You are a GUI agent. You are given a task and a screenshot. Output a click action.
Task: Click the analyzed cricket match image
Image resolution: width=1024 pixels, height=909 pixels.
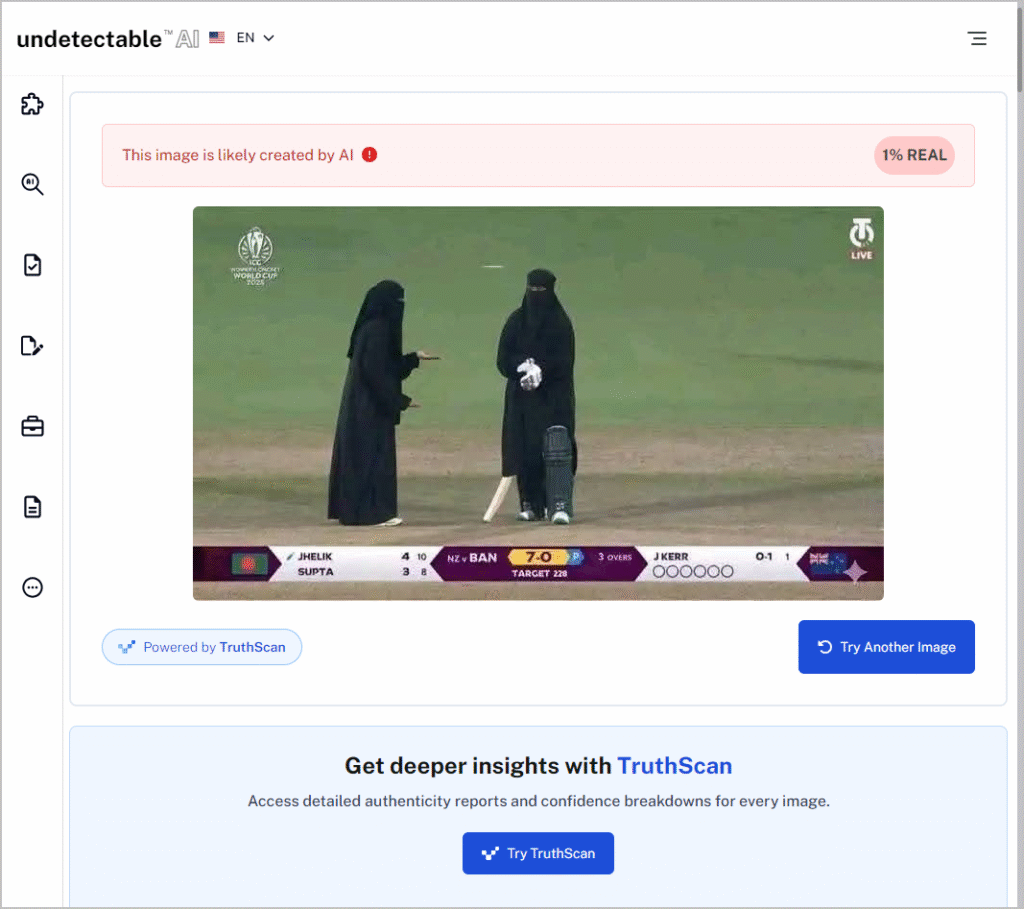538,403
